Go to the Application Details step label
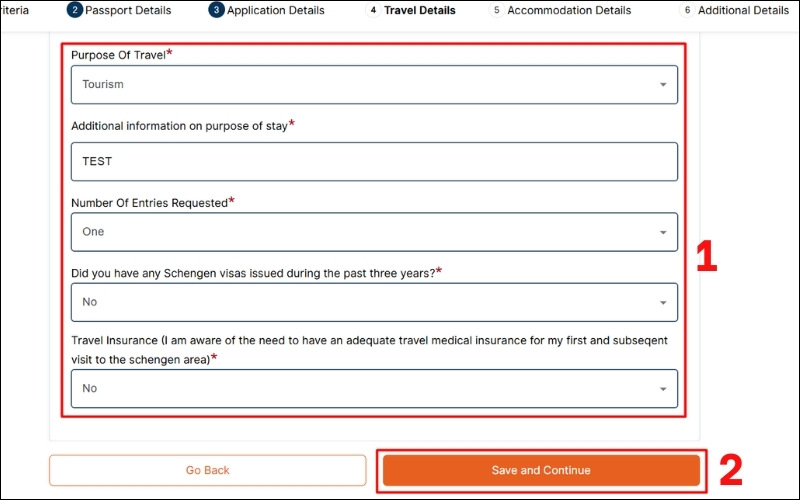 coord(275,11)
